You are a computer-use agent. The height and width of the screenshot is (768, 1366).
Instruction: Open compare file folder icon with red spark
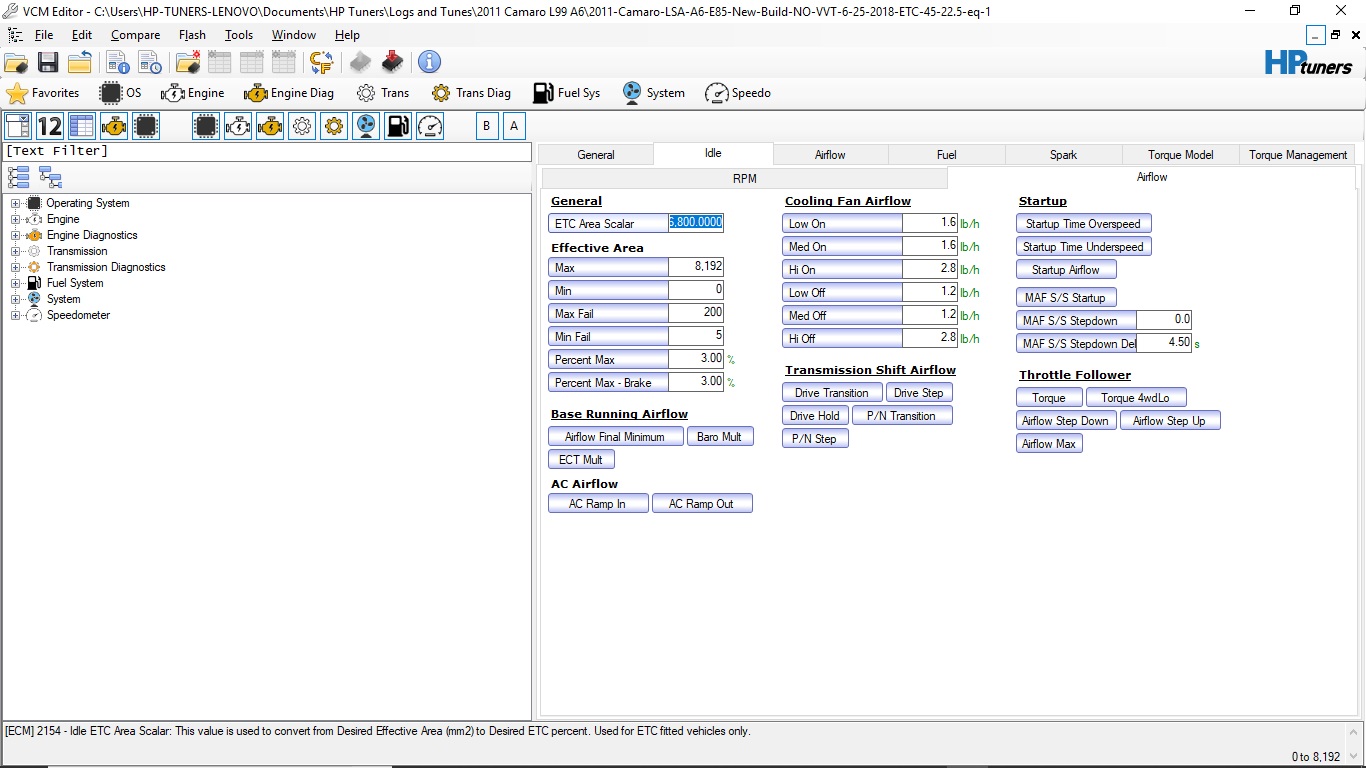188,62
